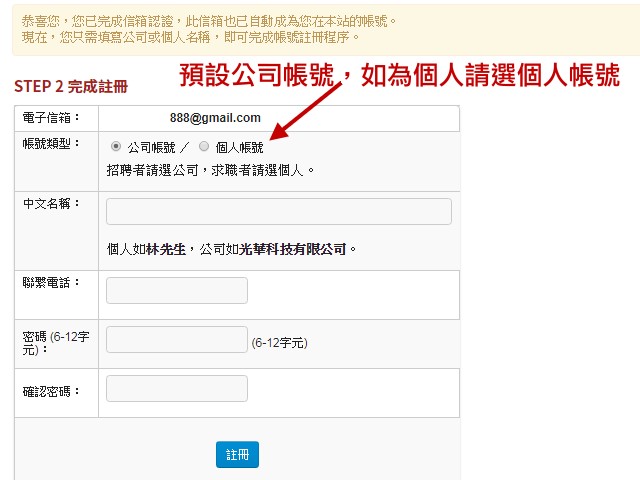Click the yellow 恭喜您 verification notice banner
Image resolution: width=640 pixels, height=480 pixels.
point(320,28)
